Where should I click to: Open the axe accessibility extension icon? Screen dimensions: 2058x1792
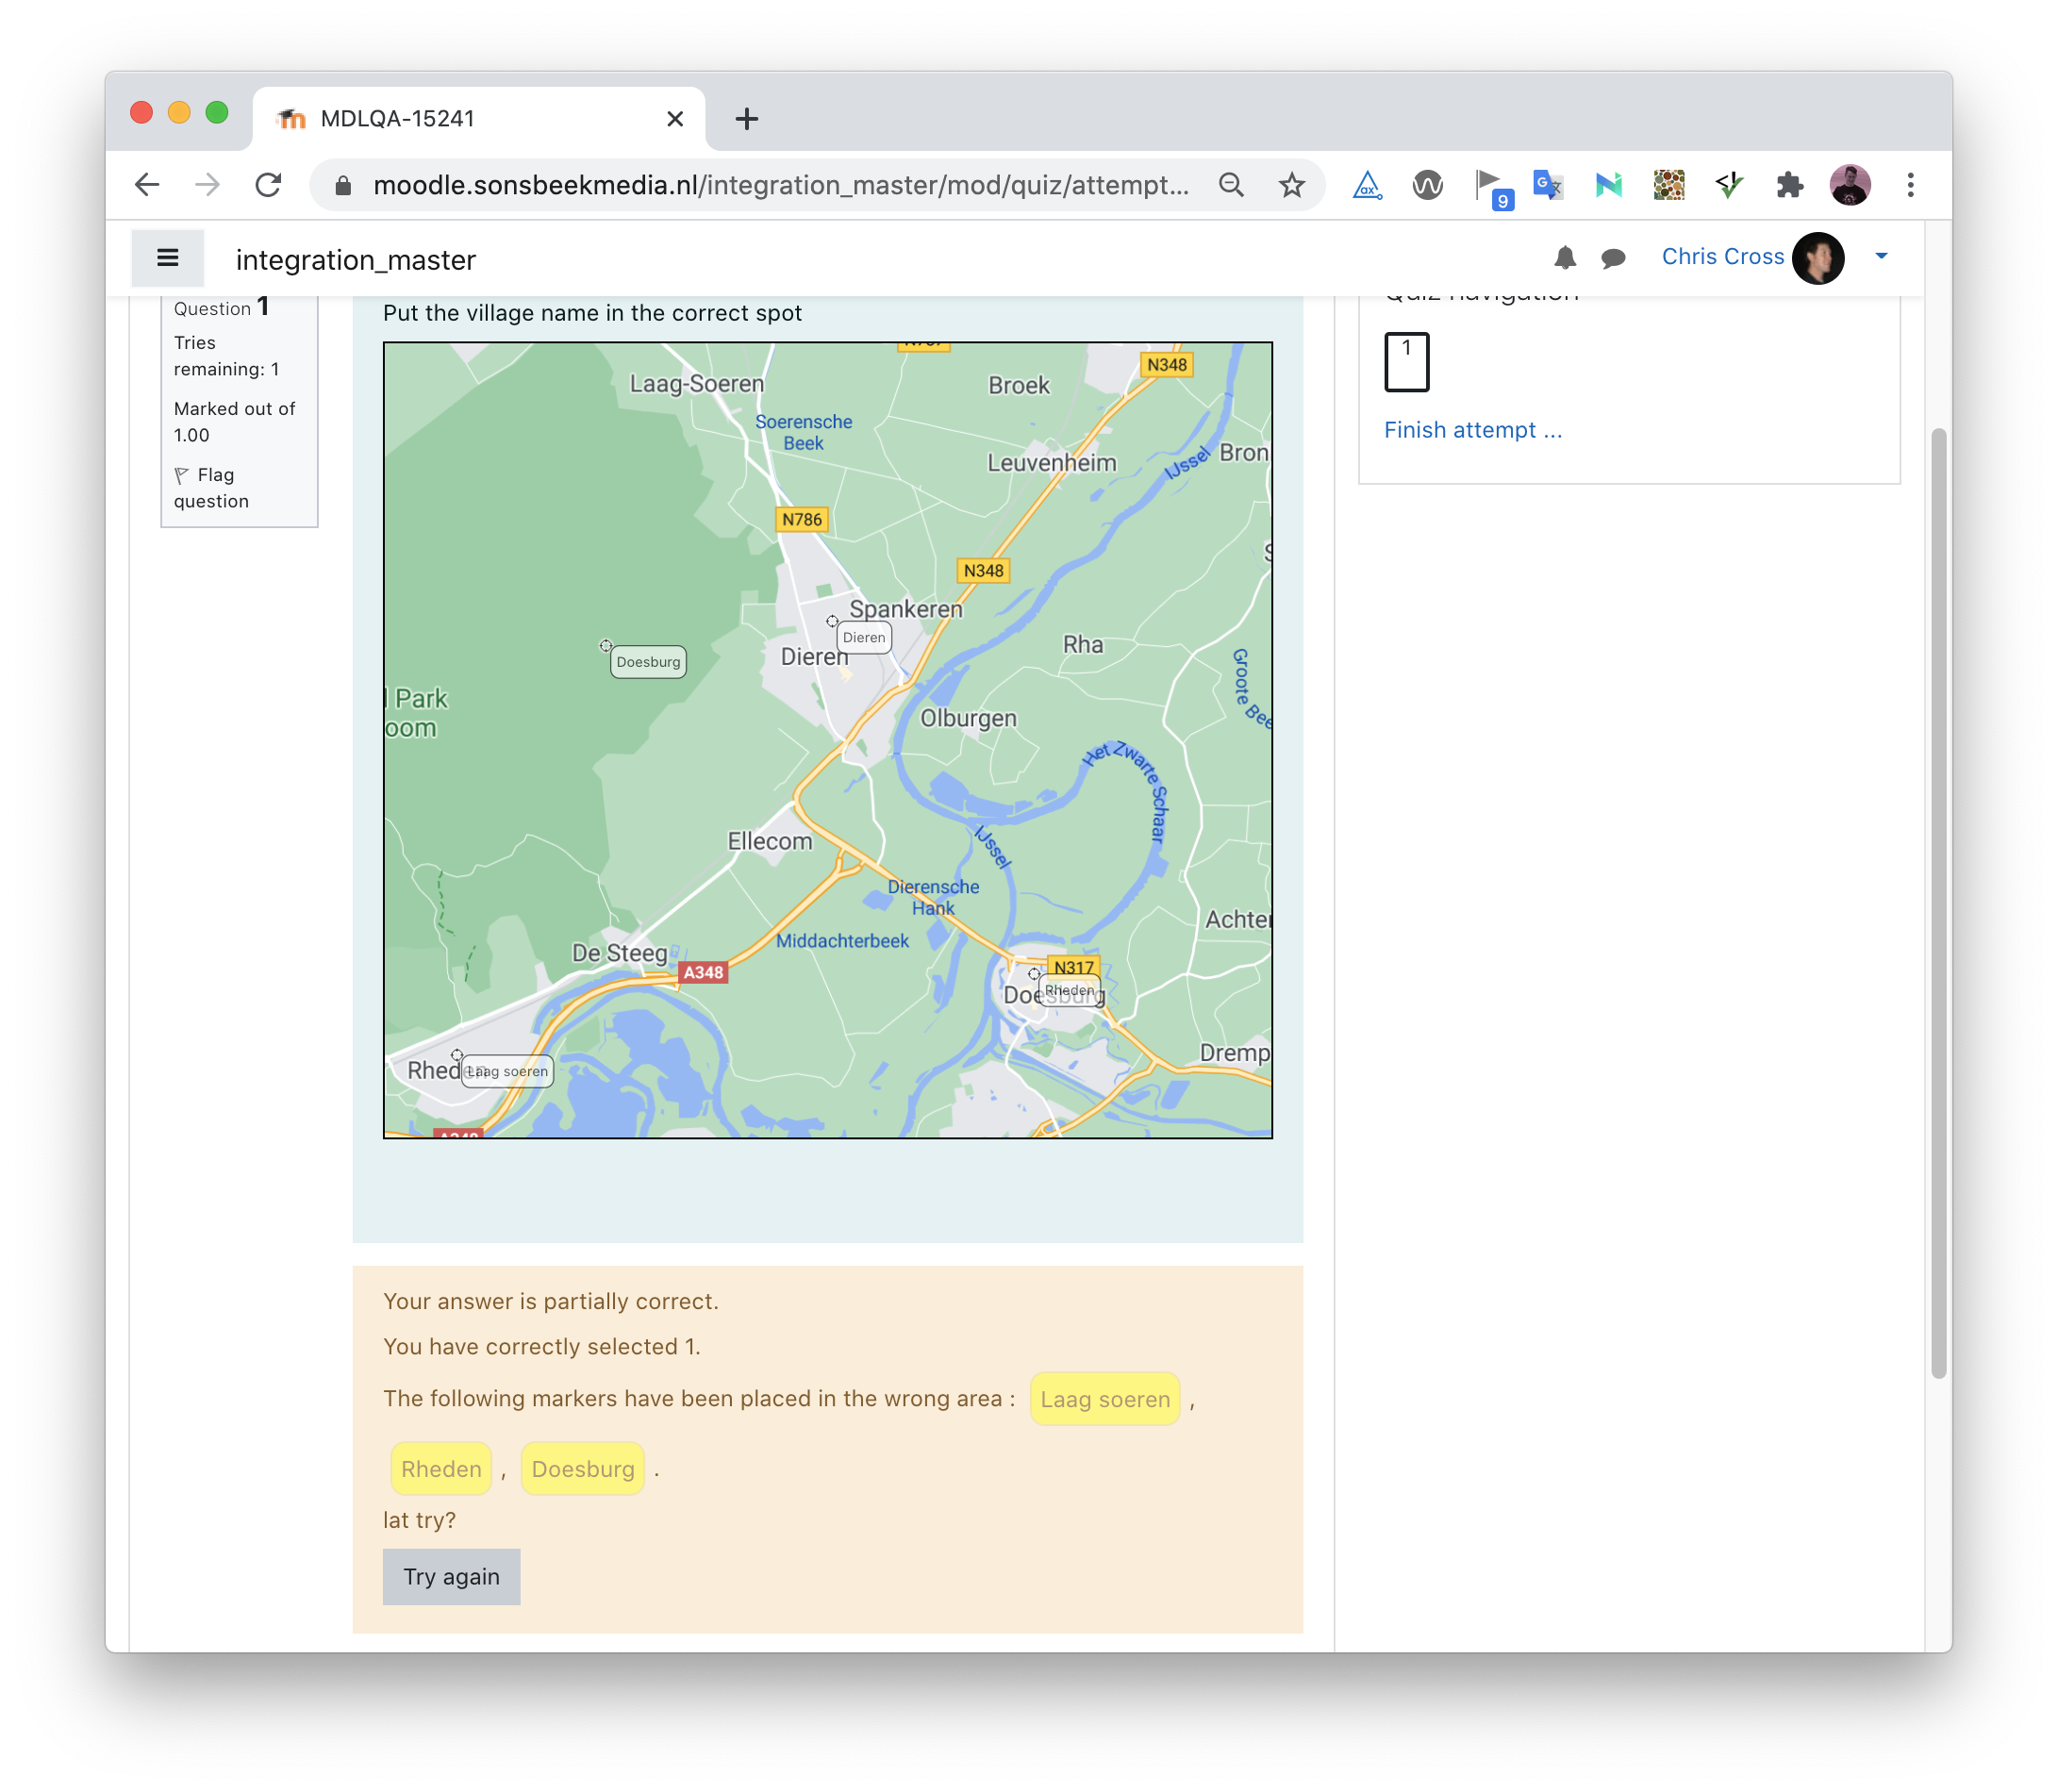[1368, 185]
